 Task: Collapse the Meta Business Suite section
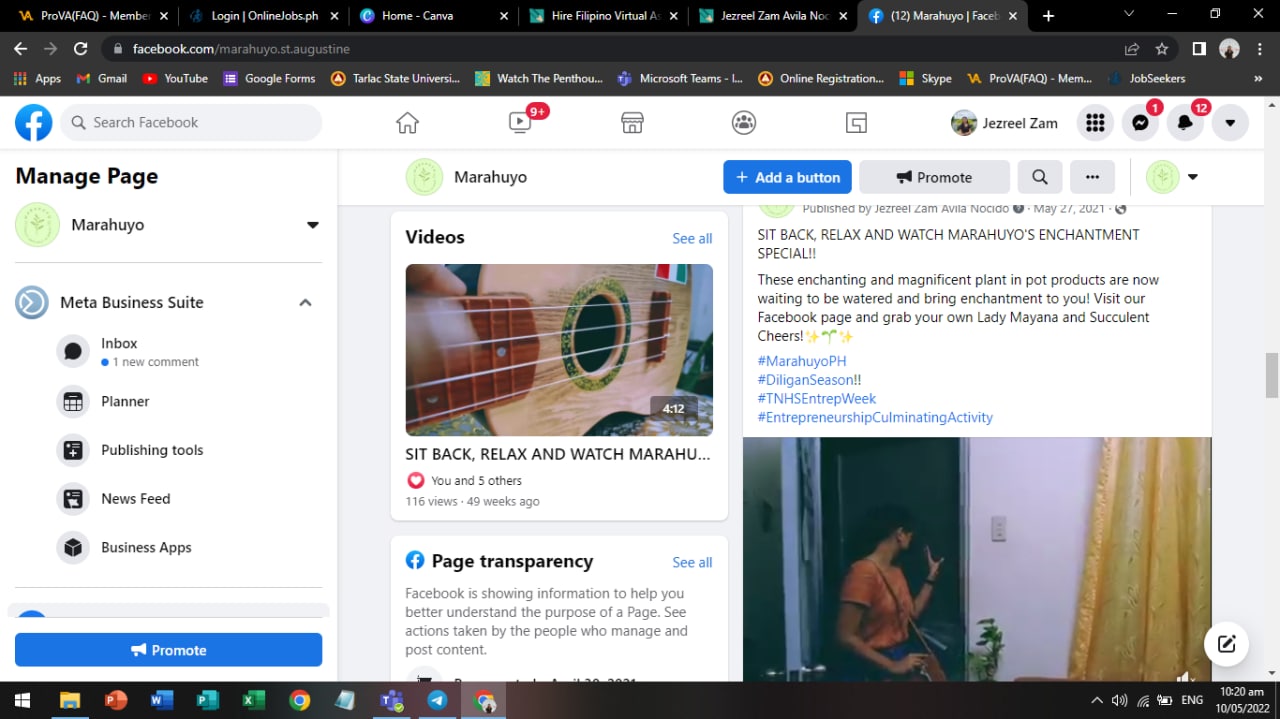pos(306,302)
